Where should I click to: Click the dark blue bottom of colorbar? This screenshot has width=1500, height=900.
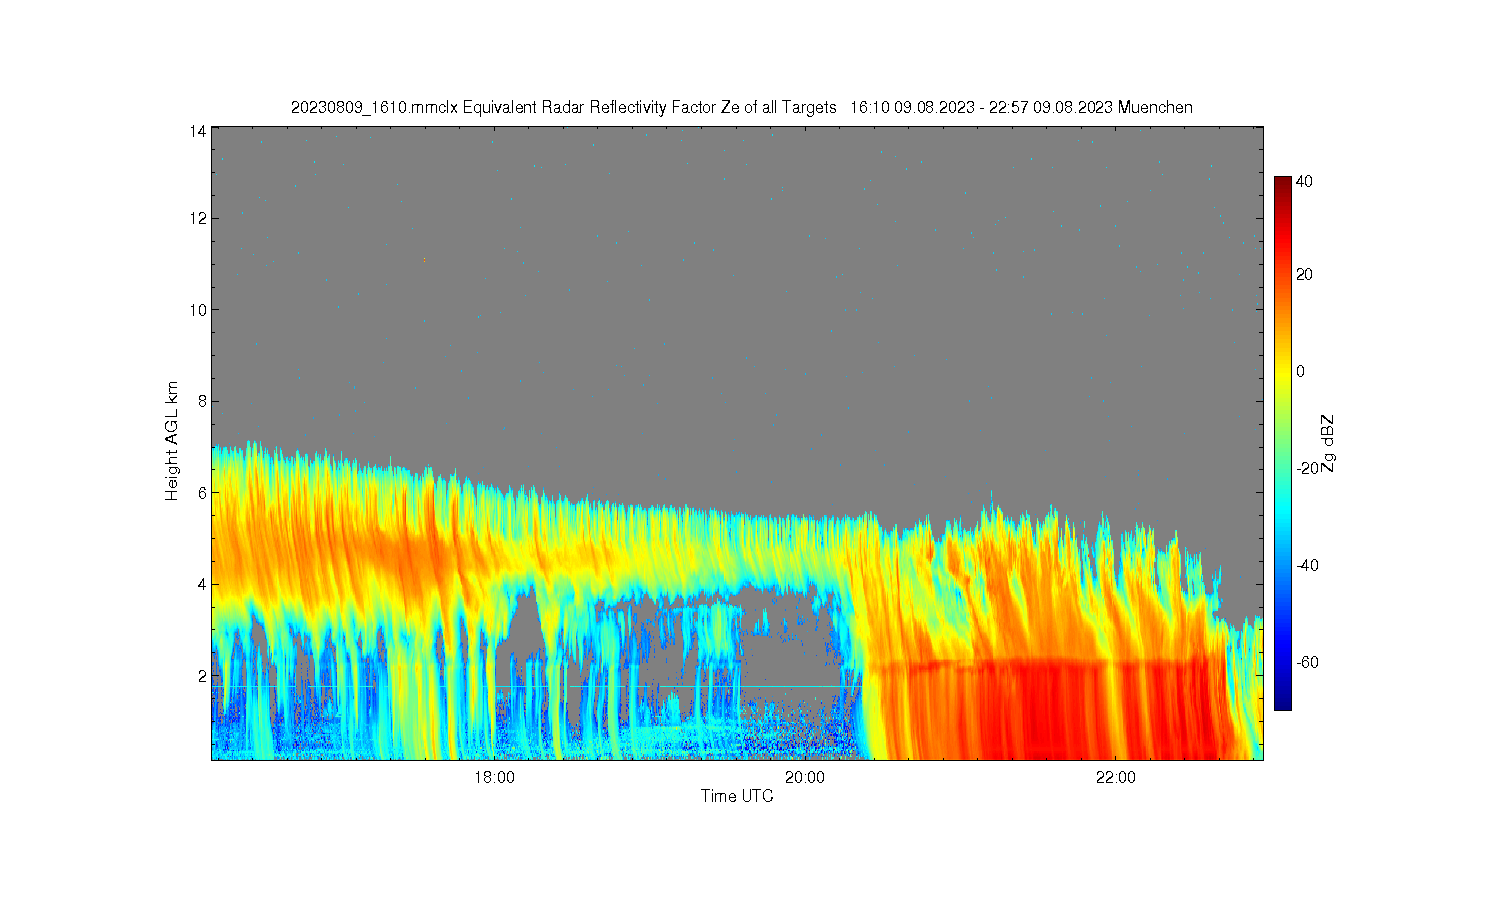(x=1282, y=700)
